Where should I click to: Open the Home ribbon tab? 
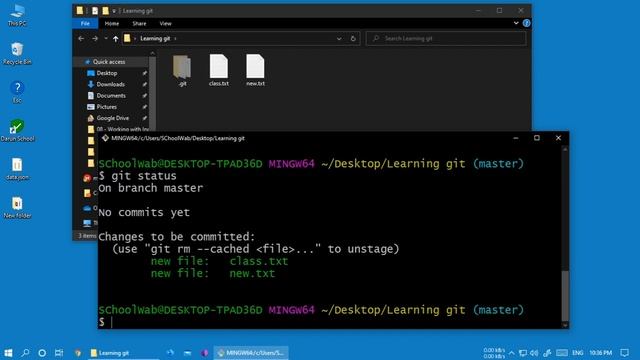pos(111,23)
